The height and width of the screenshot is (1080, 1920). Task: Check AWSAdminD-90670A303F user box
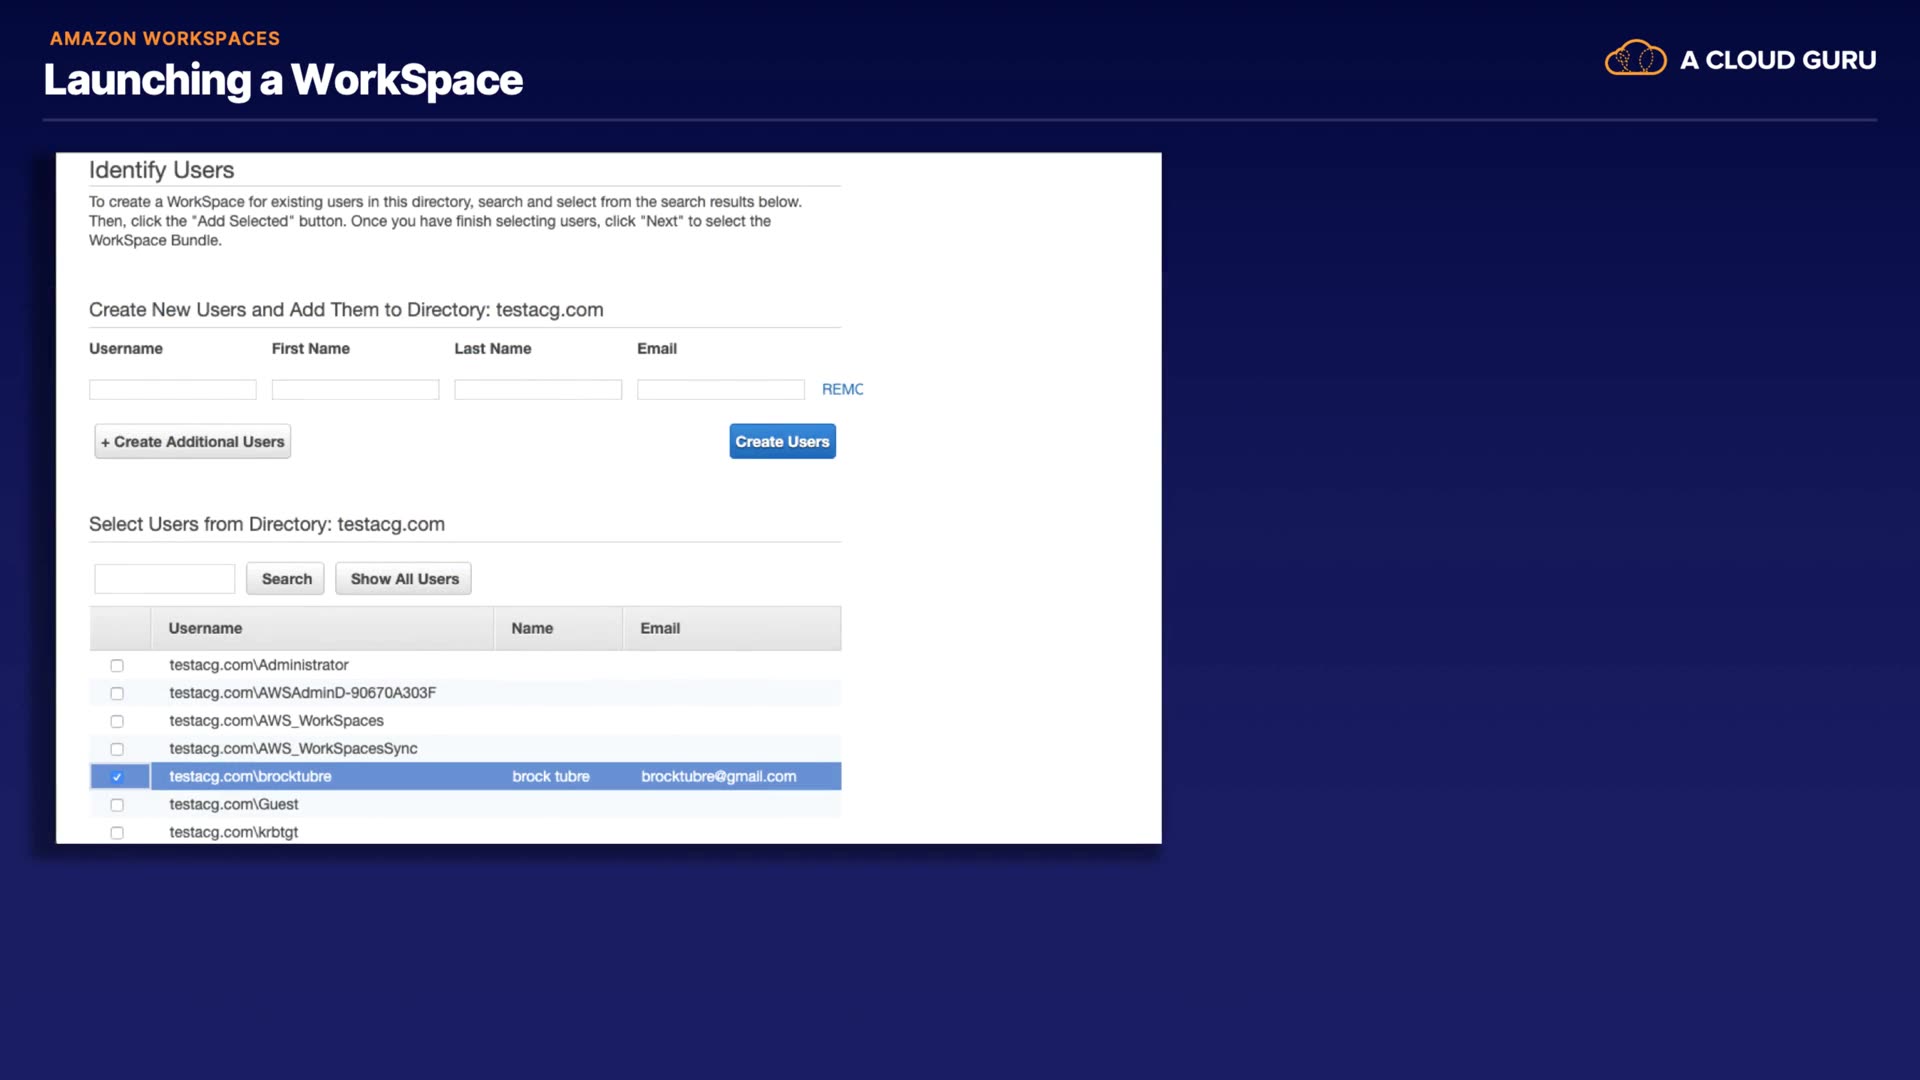(x=117, y=694)
